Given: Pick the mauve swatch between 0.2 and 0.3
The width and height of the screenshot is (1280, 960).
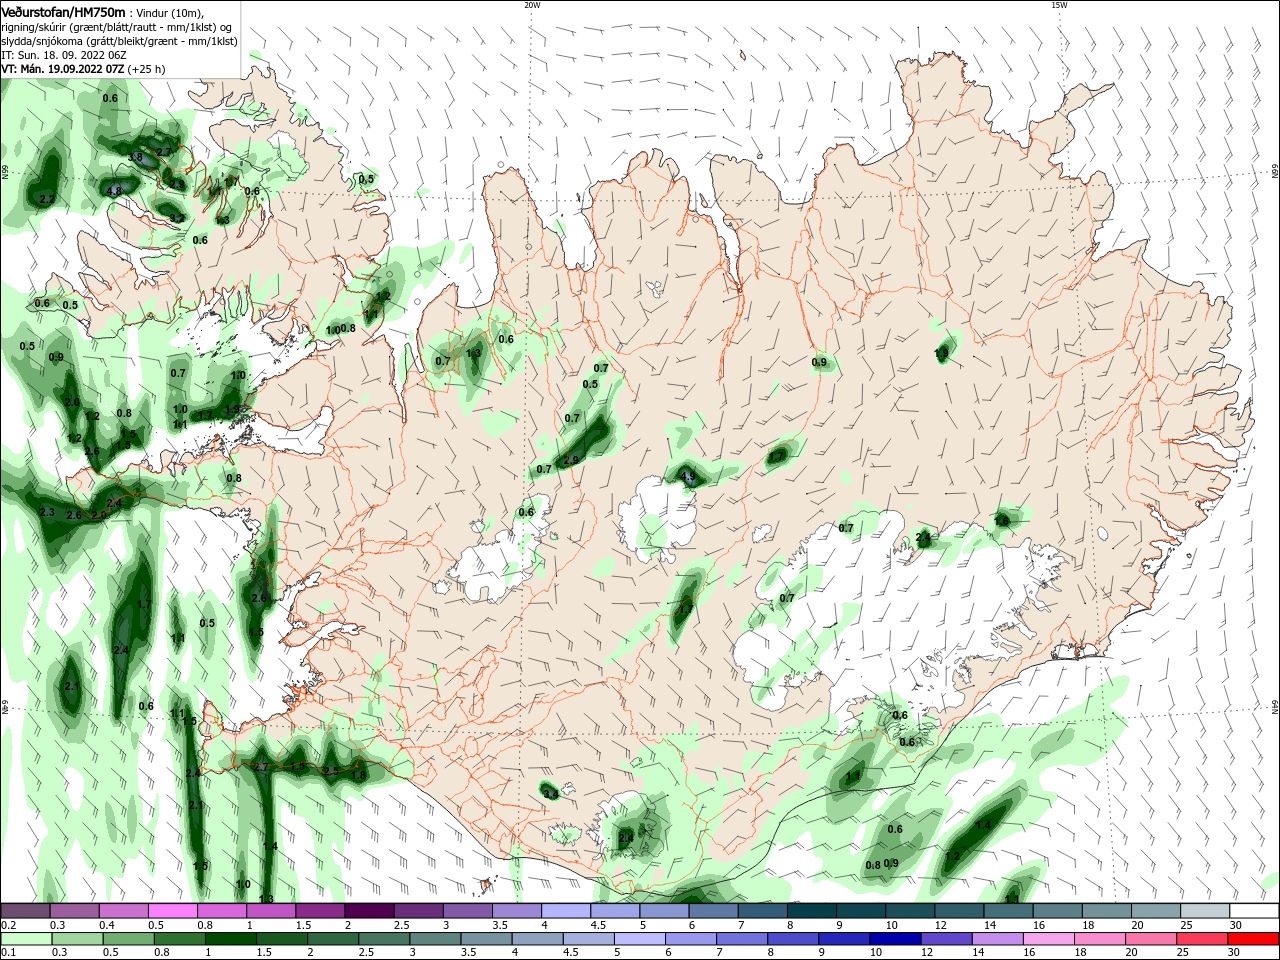Looking at the screenshot, I should click(x=26, y=911).
